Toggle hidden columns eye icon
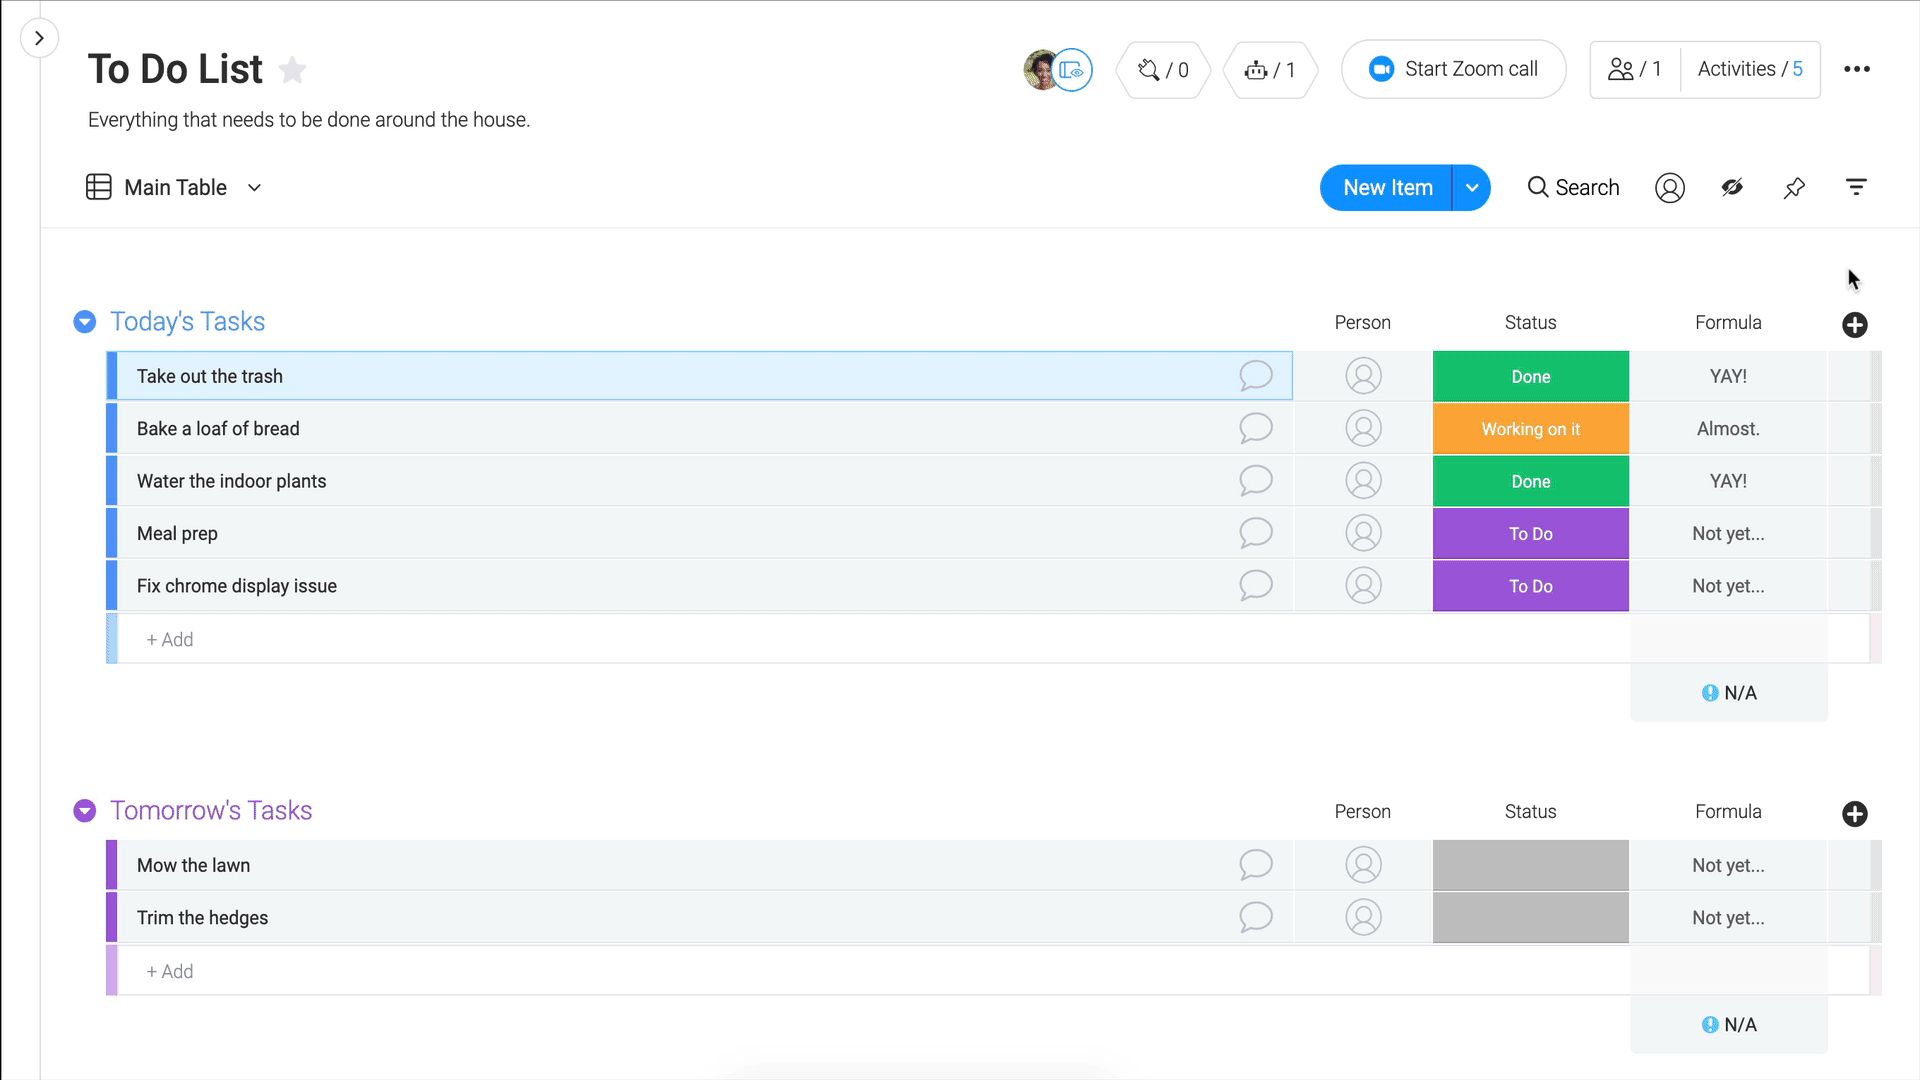Screen dimensions: 1920x1080 pyautogui.click(x=1732, y=187)
